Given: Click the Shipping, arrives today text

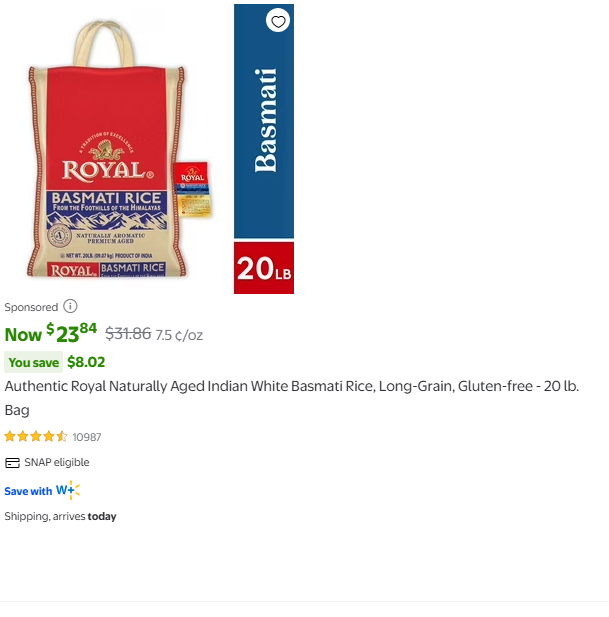Looking at the screenshot, I should 60,516.
